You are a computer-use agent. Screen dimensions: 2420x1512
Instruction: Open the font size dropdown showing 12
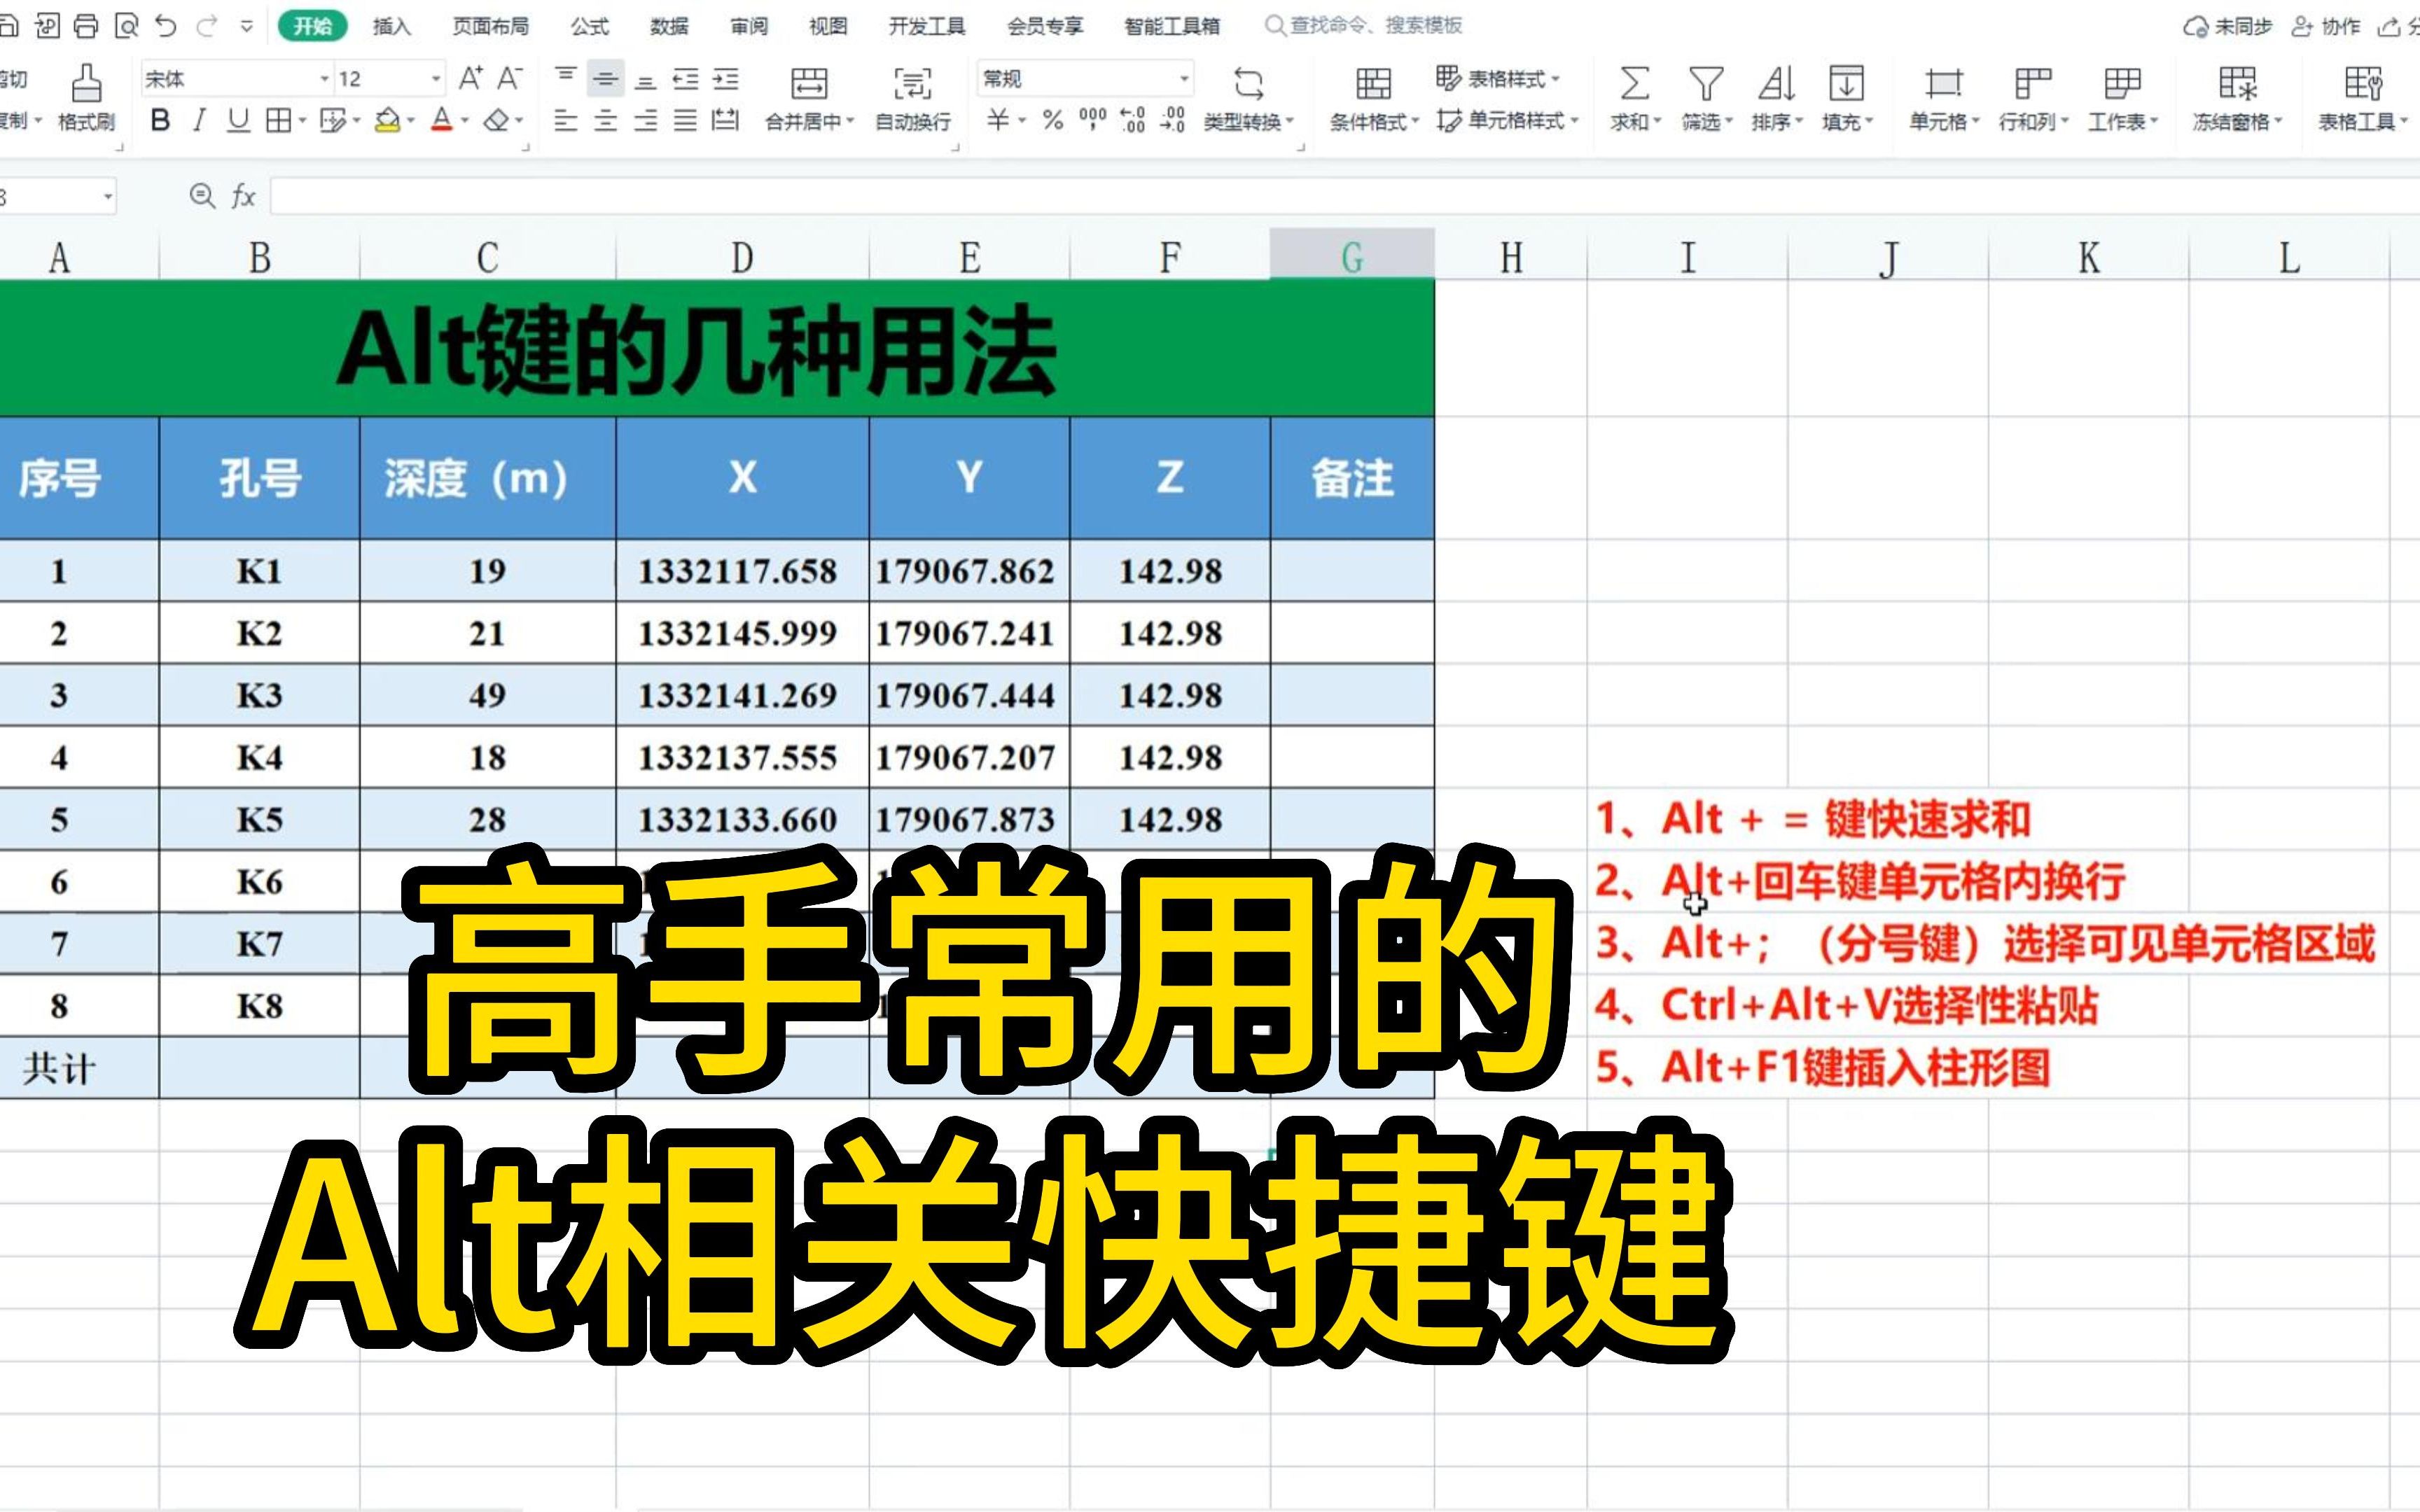tap(436, 78)
